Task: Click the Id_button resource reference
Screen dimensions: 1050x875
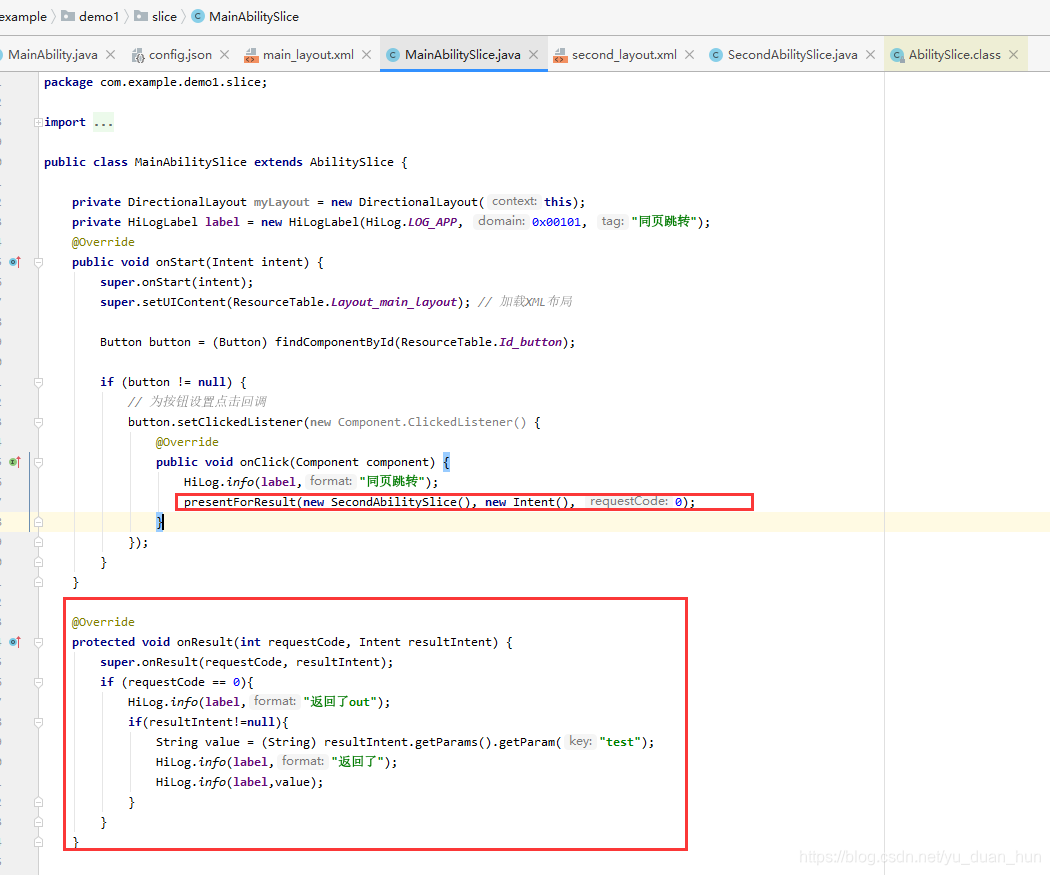Action: tap(530, 342)
